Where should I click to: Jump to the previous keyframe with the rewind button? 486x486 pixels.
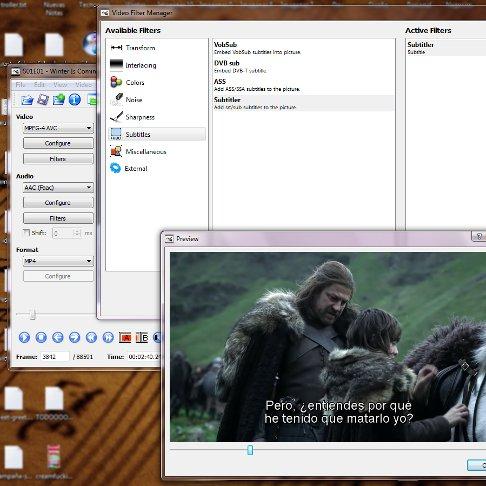coord(91,337)
